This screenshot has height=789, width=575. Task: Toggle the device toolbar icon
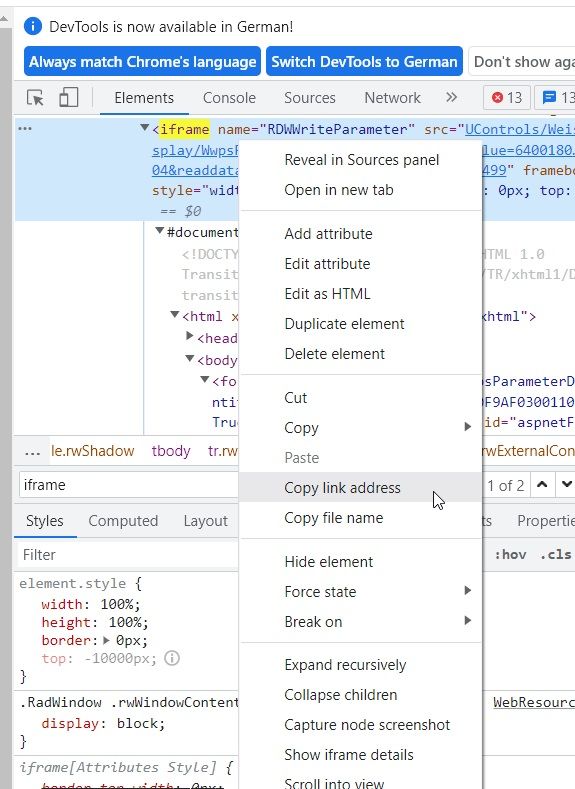(68, 98)
